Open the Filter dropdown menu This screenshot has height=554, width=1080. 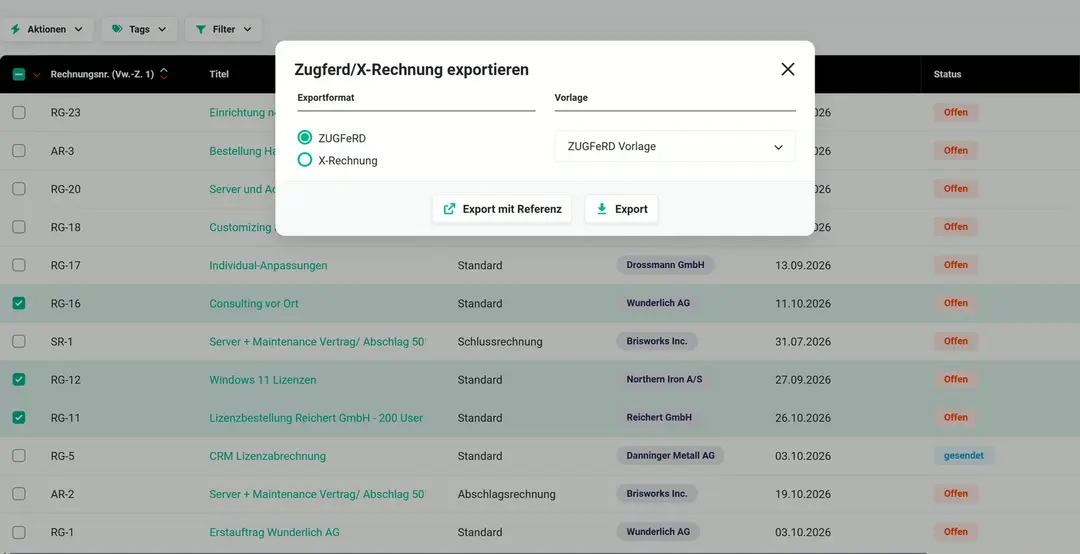click(224, 29)
